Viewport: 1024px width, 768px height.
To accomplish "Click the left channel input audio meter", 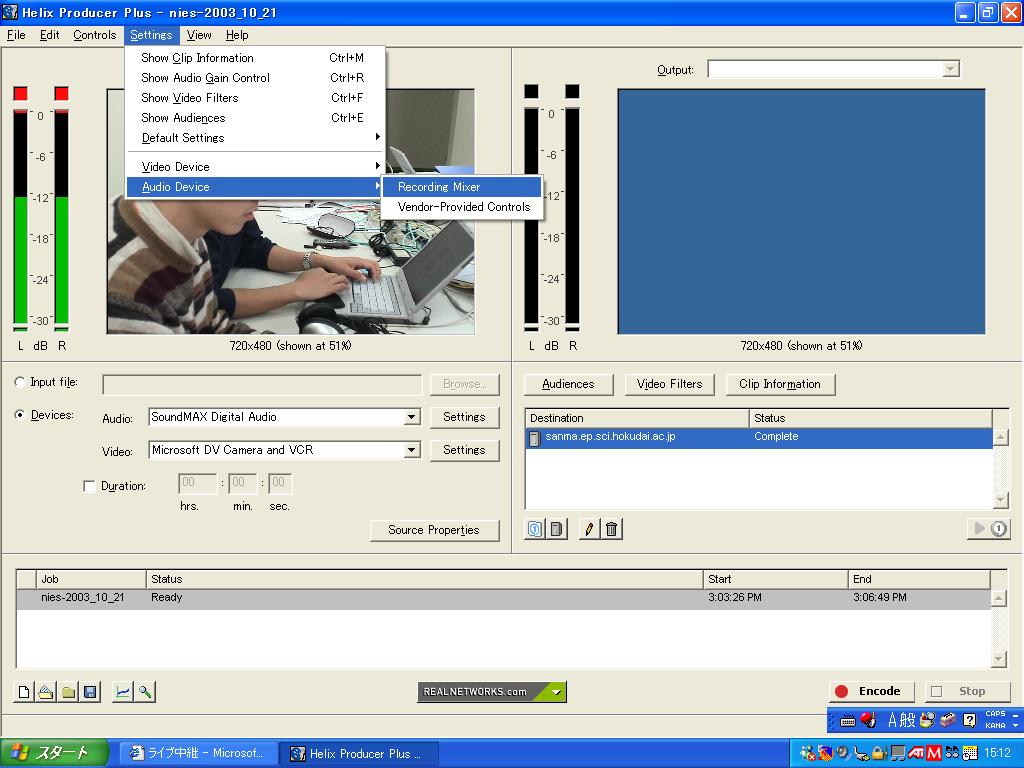I will [x=21, y=220].
